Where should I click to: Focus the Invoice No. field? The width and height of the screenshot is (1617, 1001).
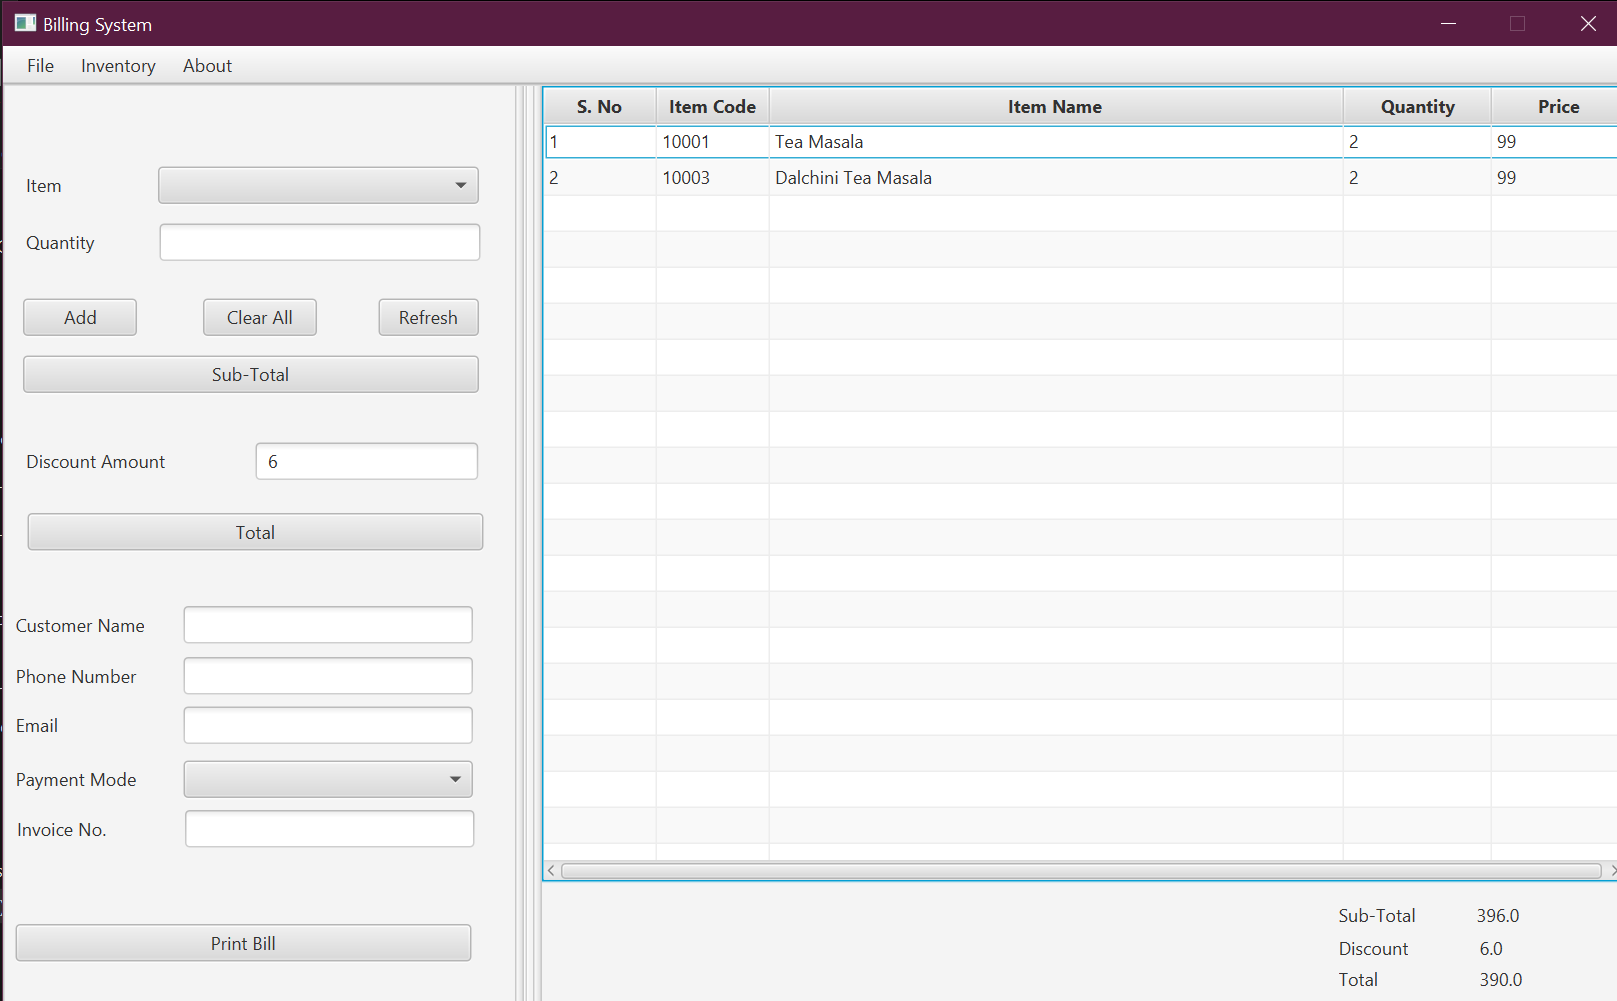point(329,829)
